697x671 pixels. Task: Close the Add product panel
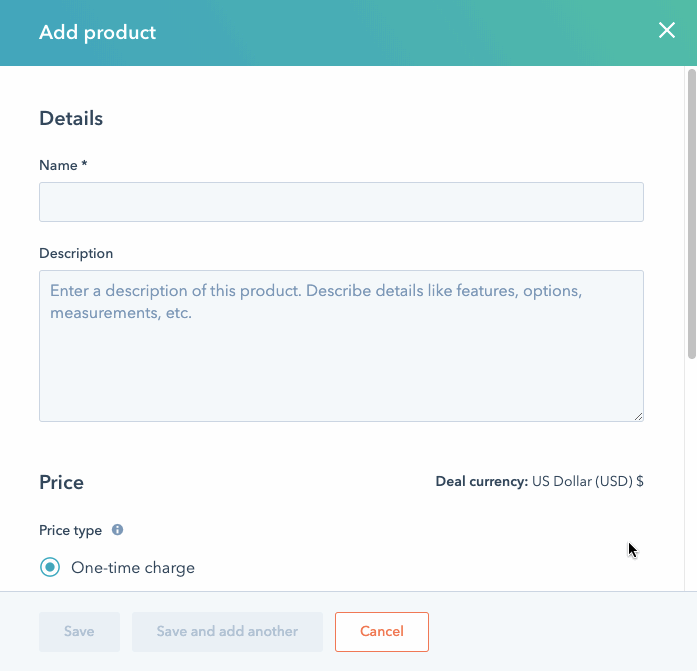(667, 31)
